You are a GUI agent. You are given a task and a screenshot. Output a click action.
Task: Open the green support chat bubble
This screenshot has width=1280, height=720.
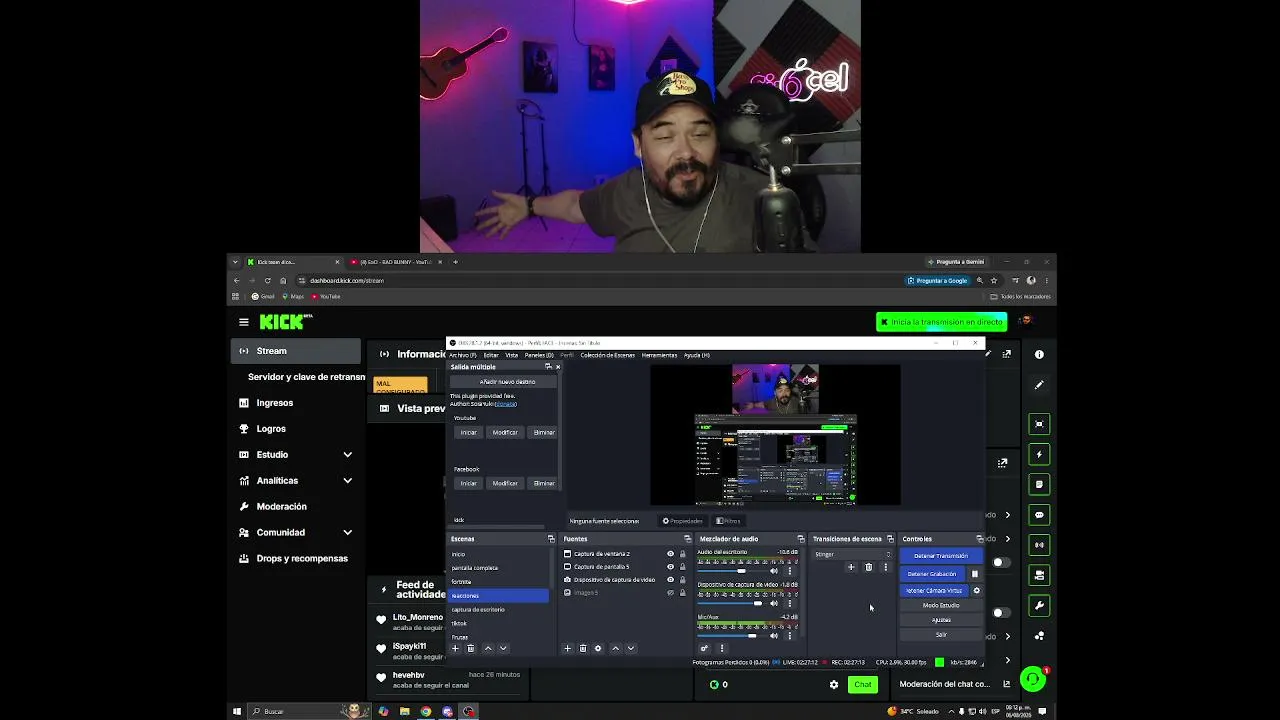coord(1033,680)
